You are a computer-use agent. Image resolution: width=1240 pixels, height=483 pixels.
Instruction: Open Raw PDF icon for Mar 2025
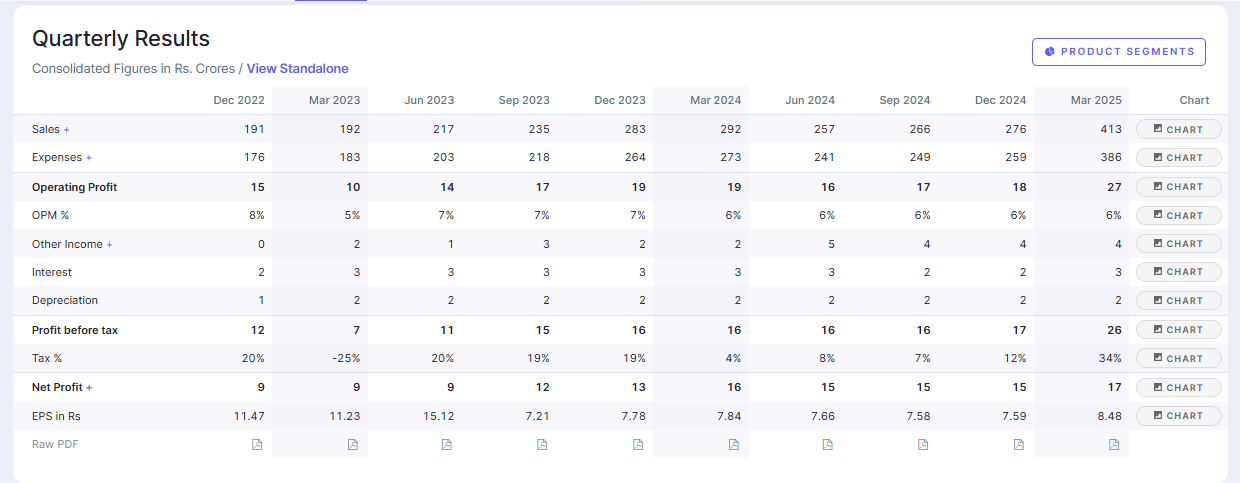tap(1114, 445)
